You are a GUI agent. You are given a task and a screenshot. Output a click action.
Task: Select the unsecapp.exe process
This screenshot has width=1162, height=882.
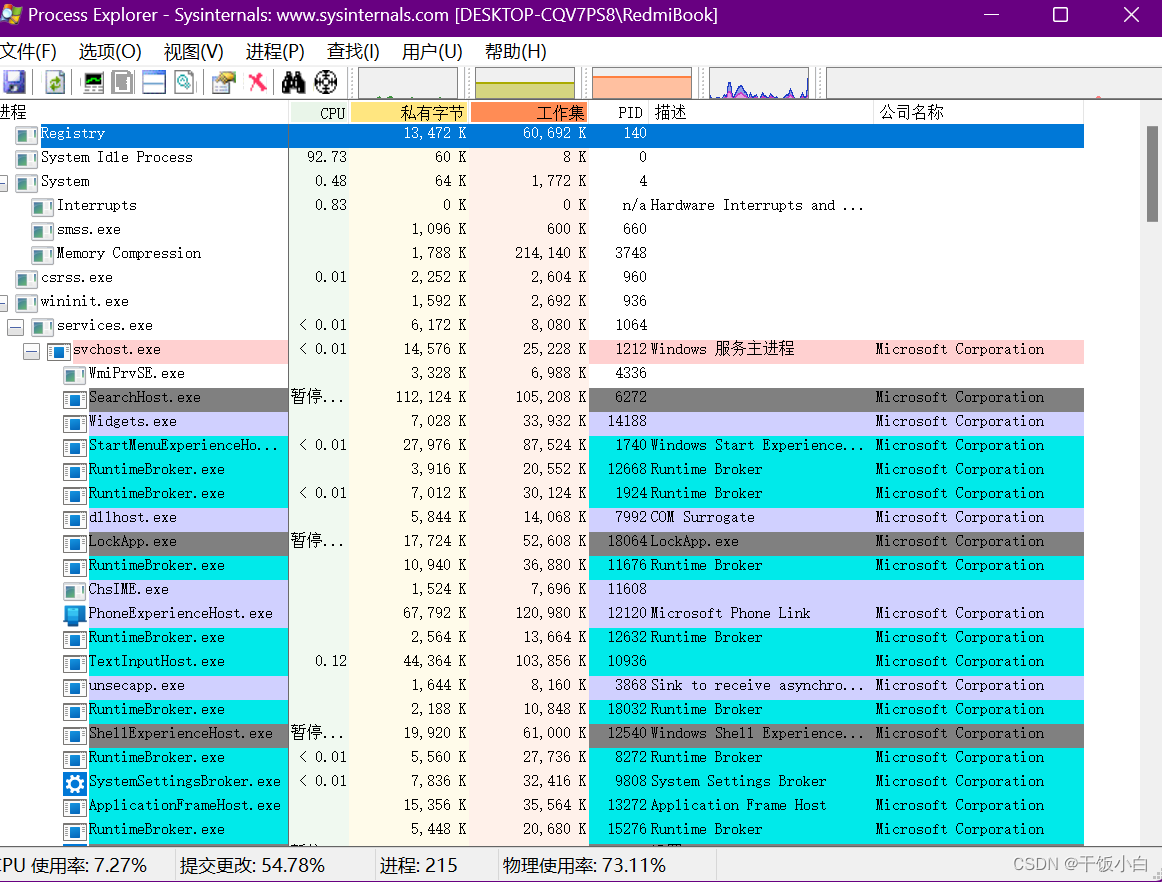pos(136,686)
